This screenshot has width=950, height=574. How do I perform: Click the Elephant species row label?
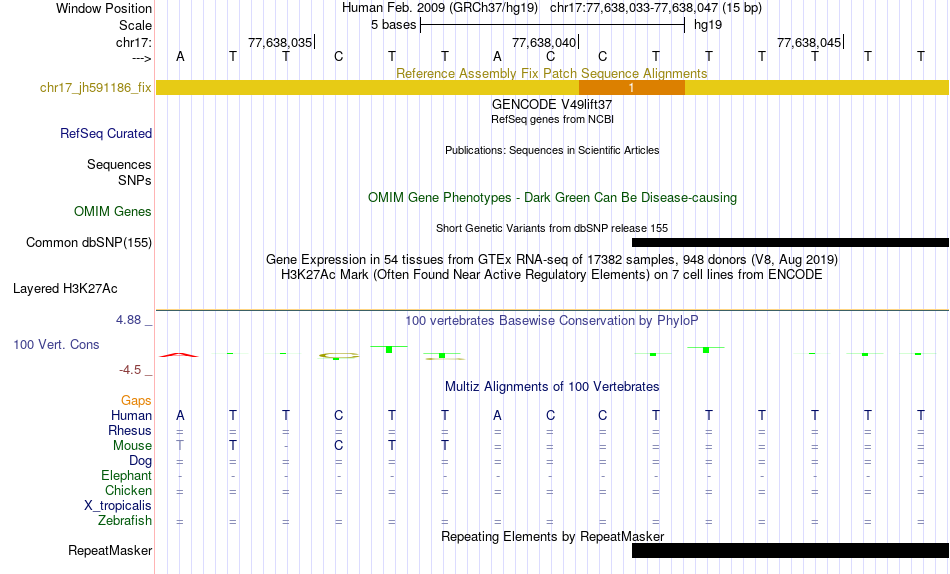126,475
